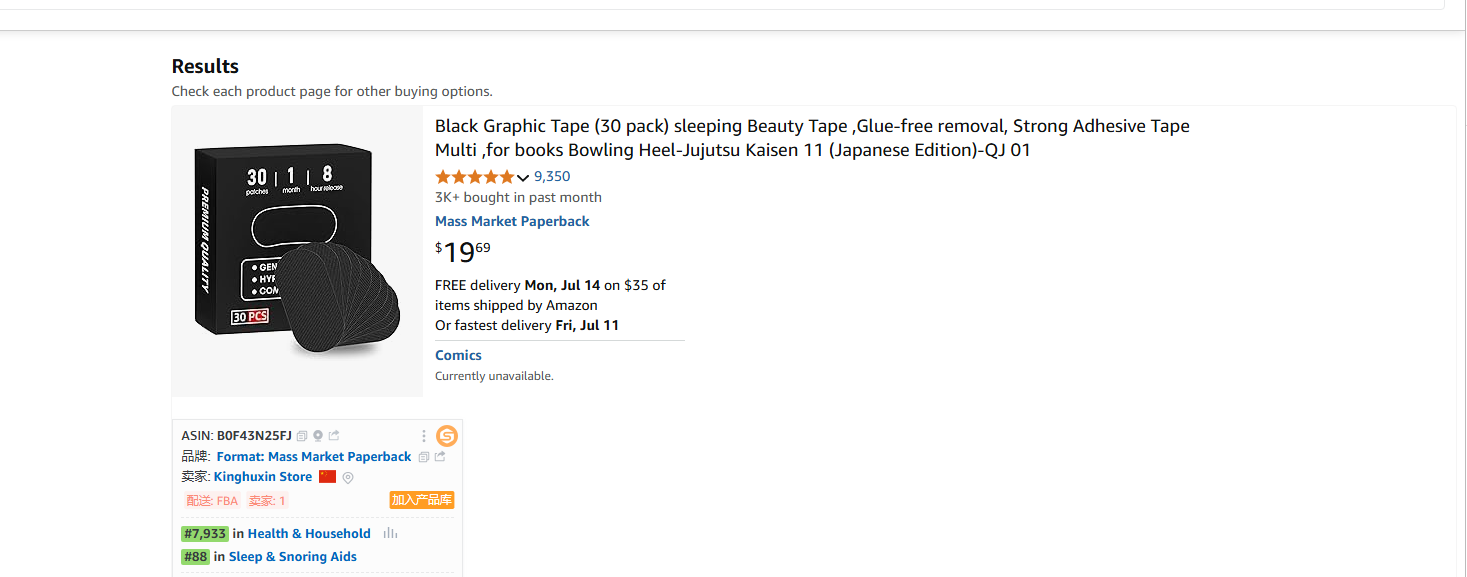Screen dimensions: 1467x577
Task: Click the China flag next to seller
Action: point(327,477)
